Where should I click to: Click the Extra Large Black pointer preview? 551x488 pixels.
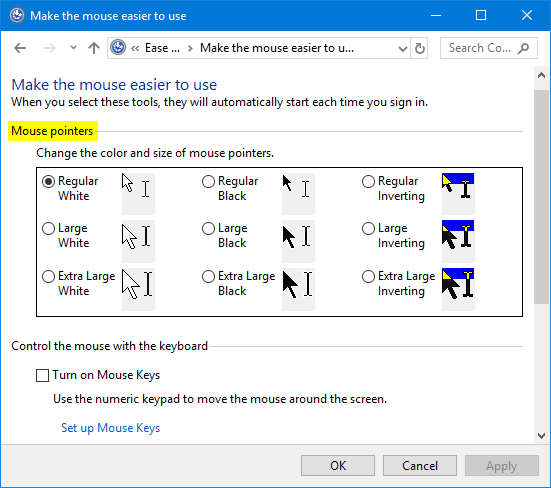pos(298,289)
